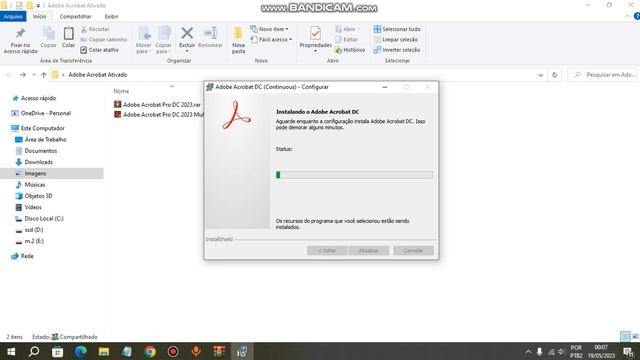Go up one folder level
Image resolution: width=640 pixels, height=360 pixels.
pyautogui.click(x=44, y=75)
